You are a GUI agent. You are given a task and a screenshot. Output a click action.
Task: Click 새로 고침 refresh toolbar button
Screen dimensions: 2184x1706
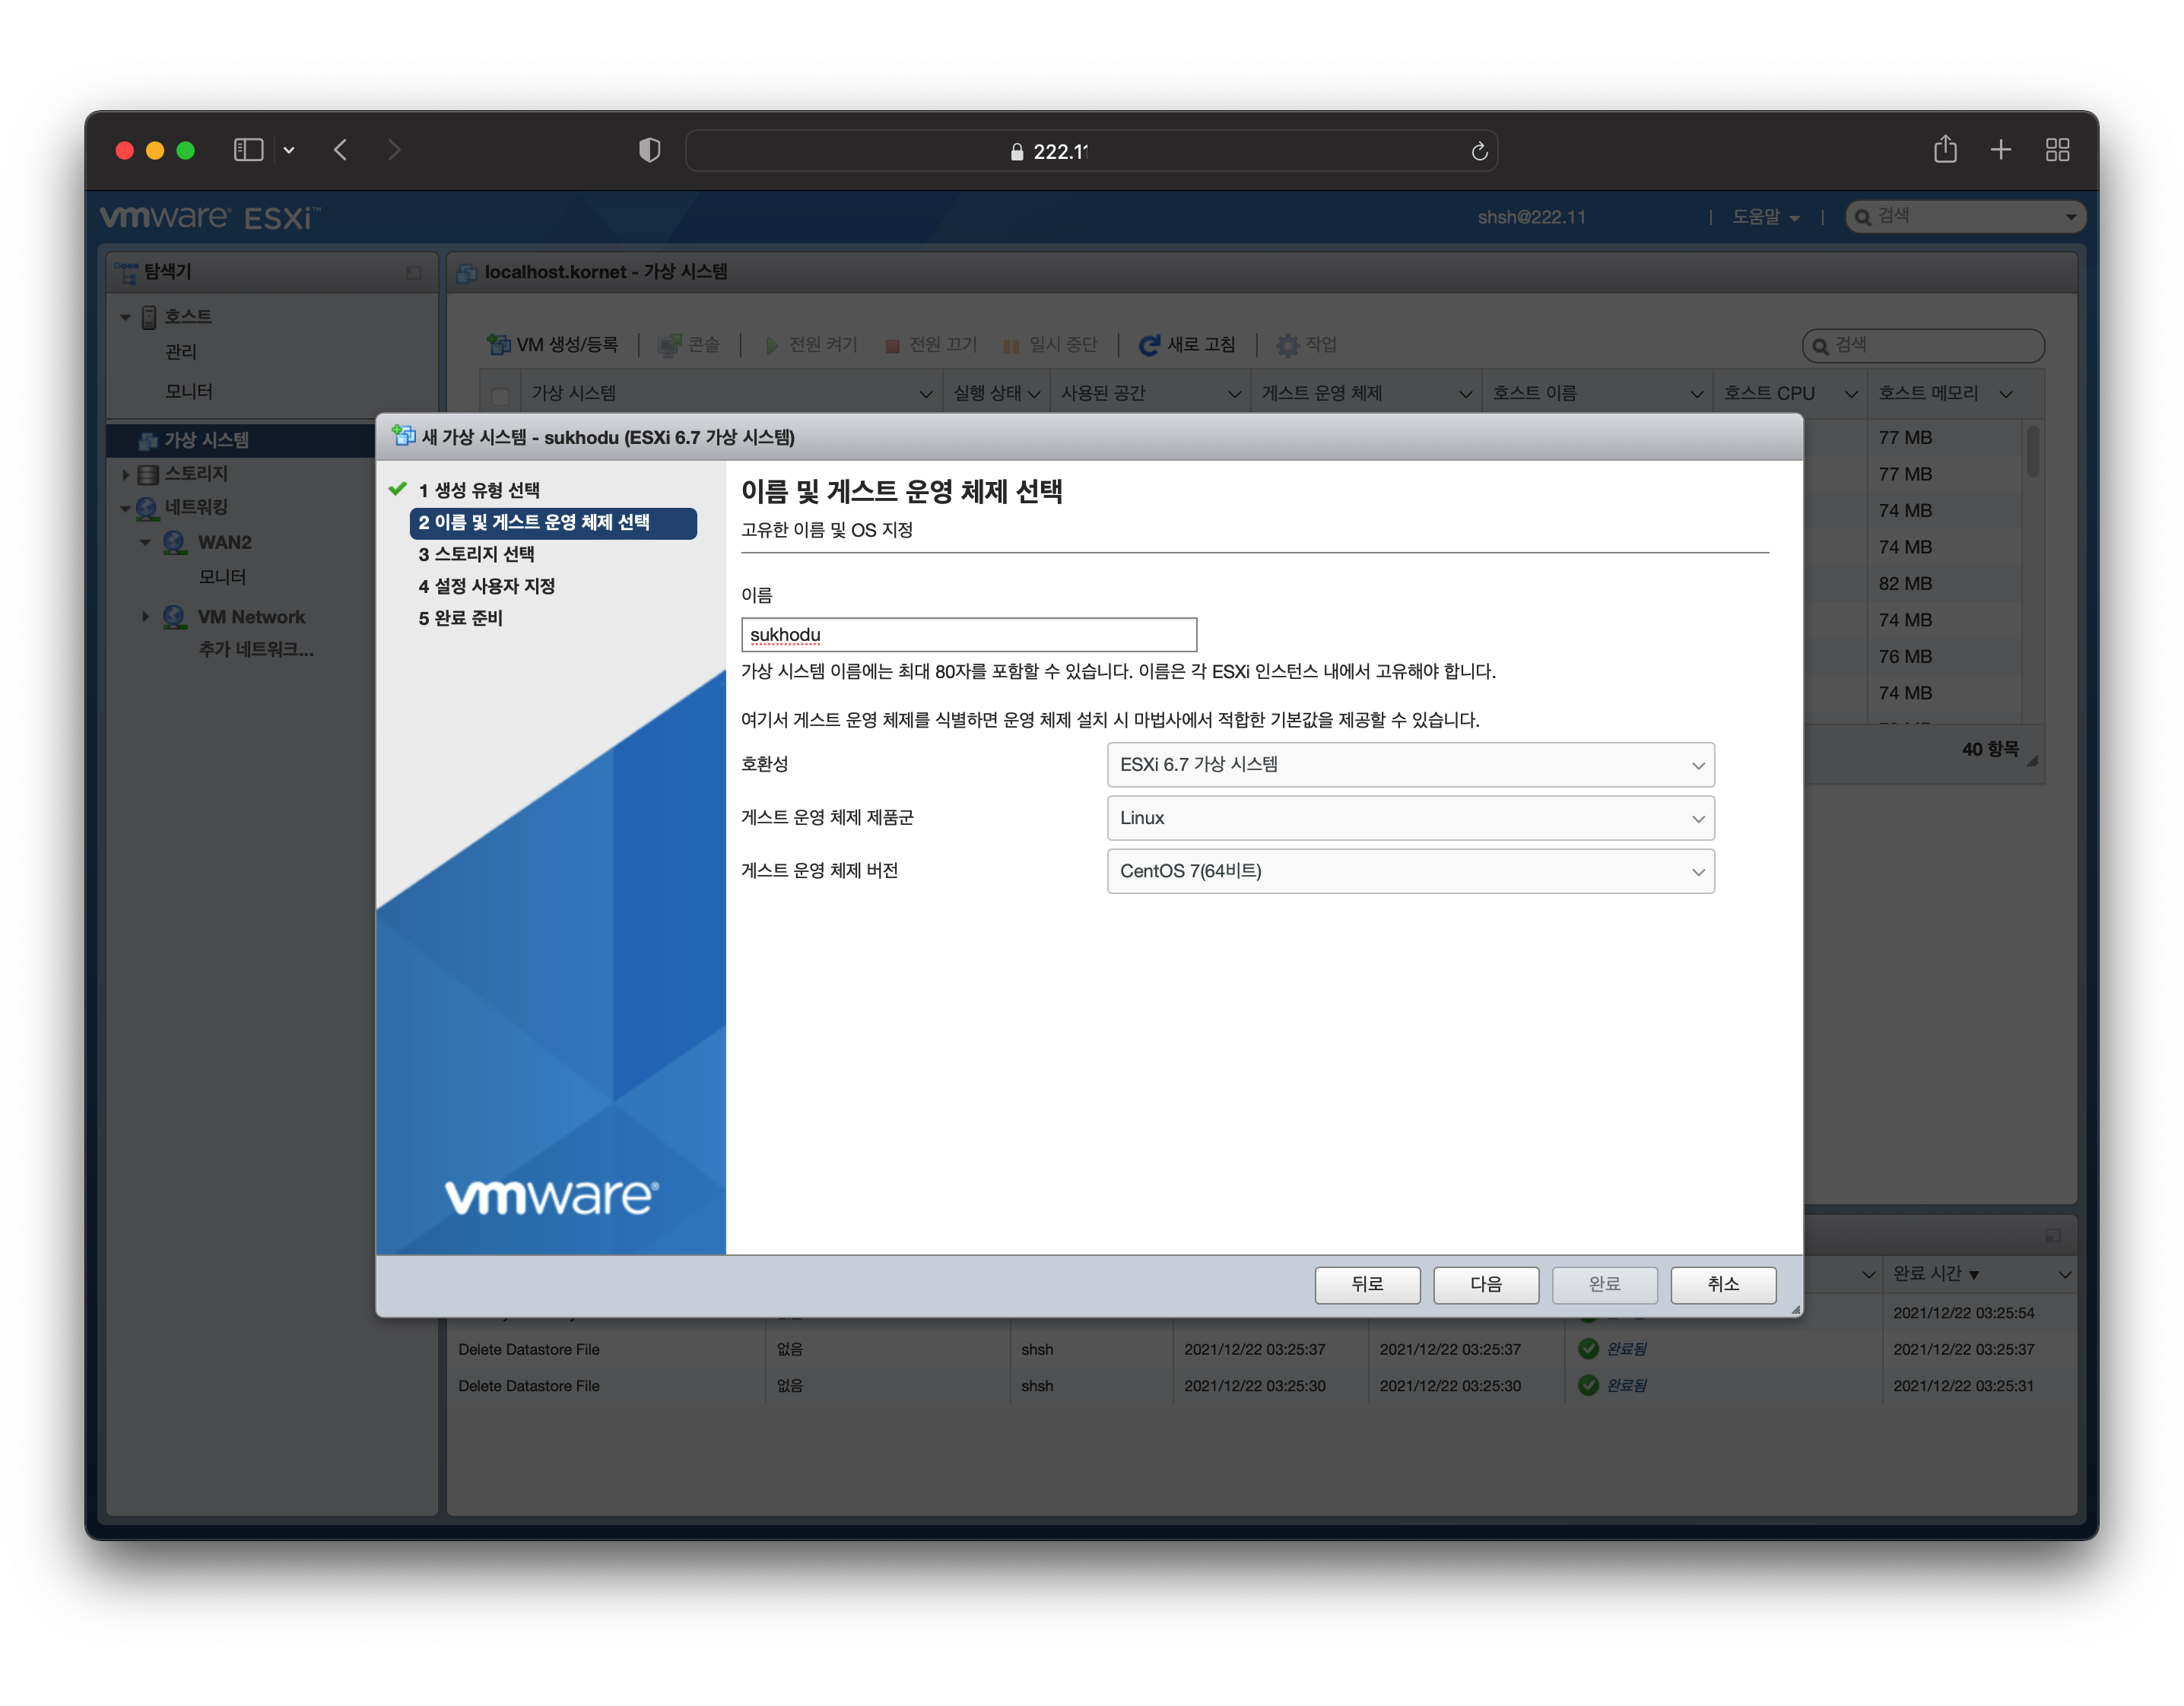1187,345
